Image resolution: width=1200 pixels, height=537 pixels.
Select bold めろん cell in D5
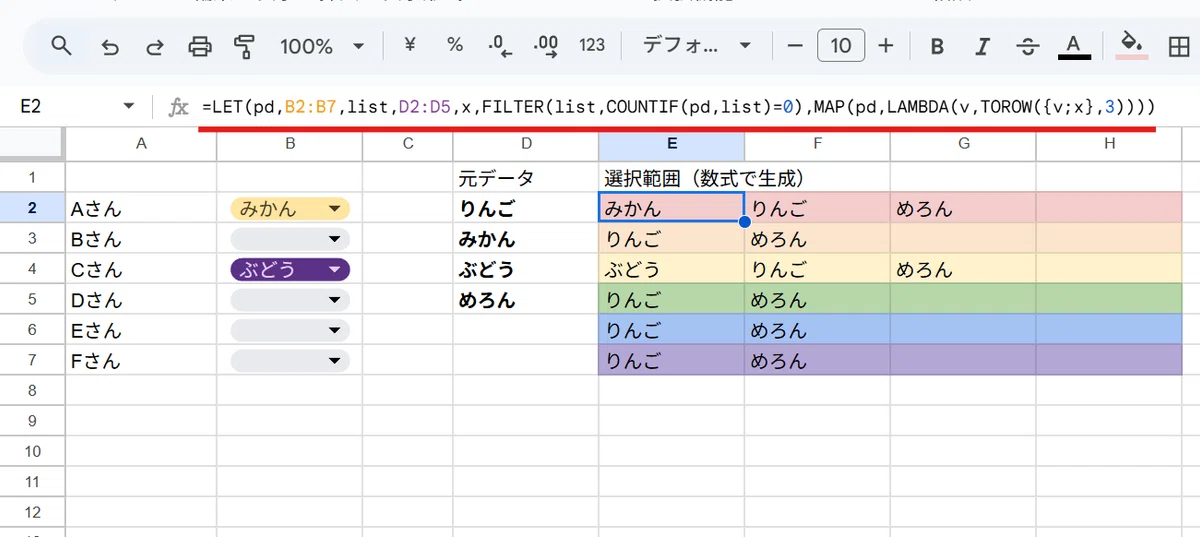526,299
